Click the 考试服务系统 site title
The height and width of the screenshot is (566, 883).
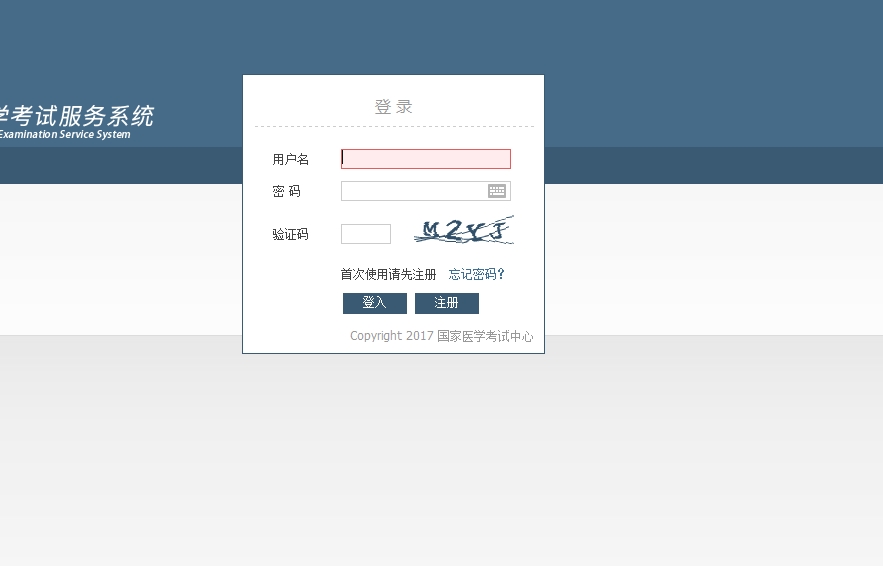pyautogui.click(x=78, y=116)
